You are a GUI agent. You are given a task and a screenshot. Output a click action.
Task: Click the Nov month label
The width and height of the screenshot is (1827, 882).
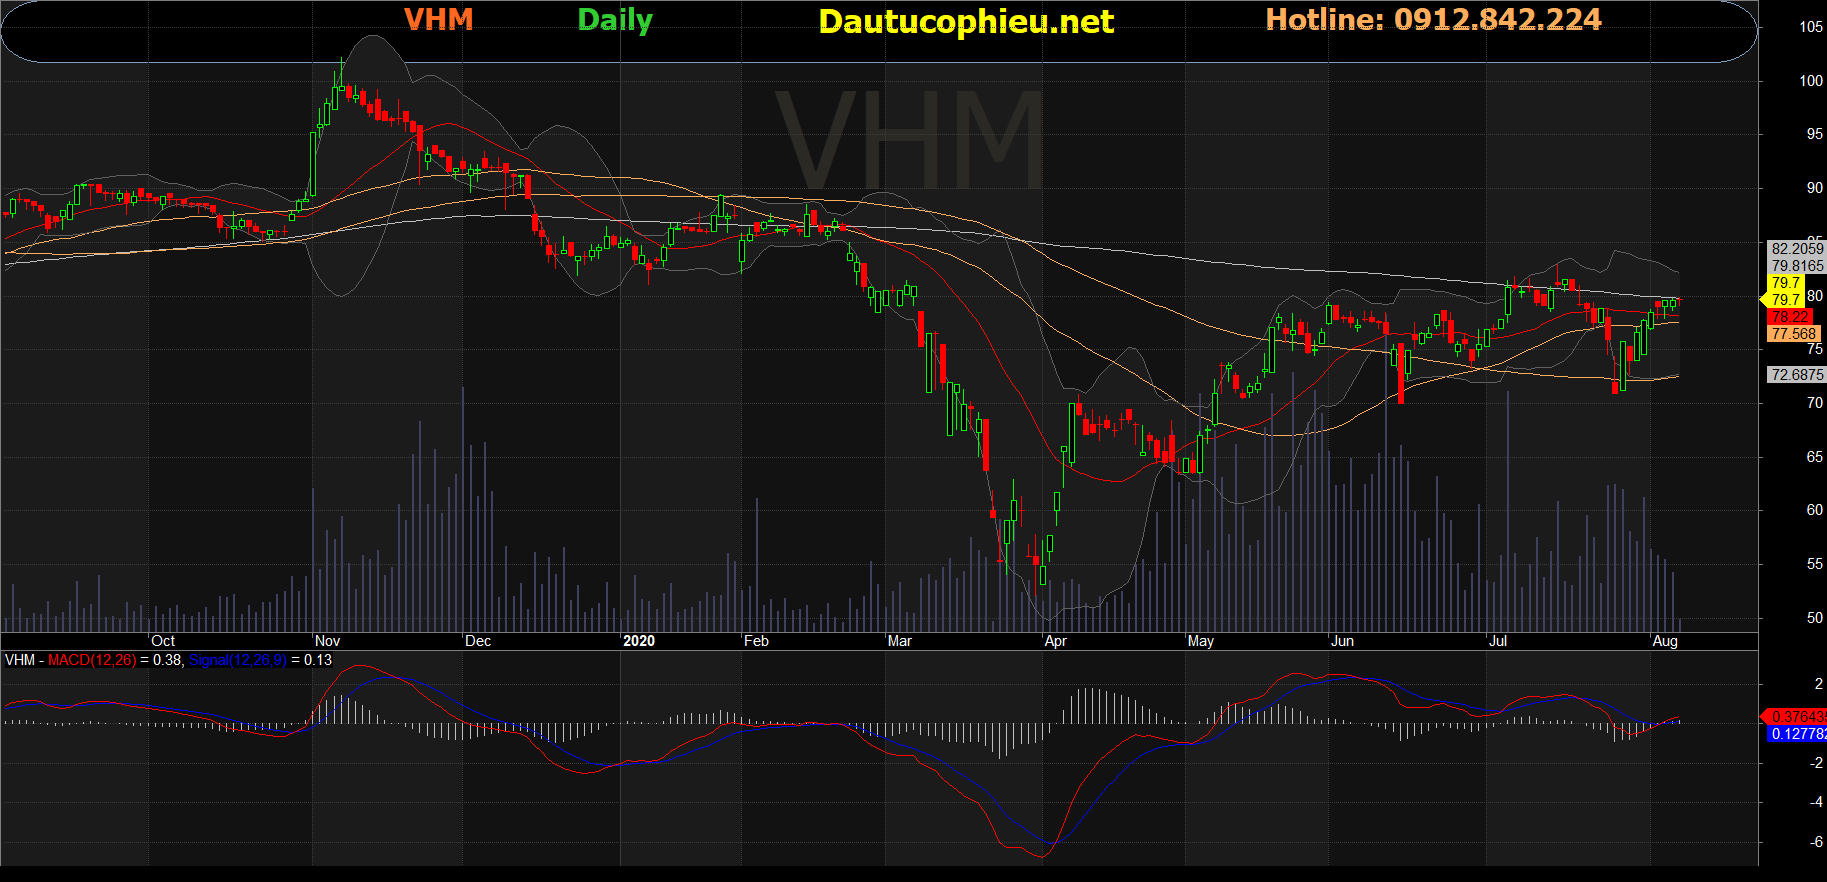[x=327, y=641]
